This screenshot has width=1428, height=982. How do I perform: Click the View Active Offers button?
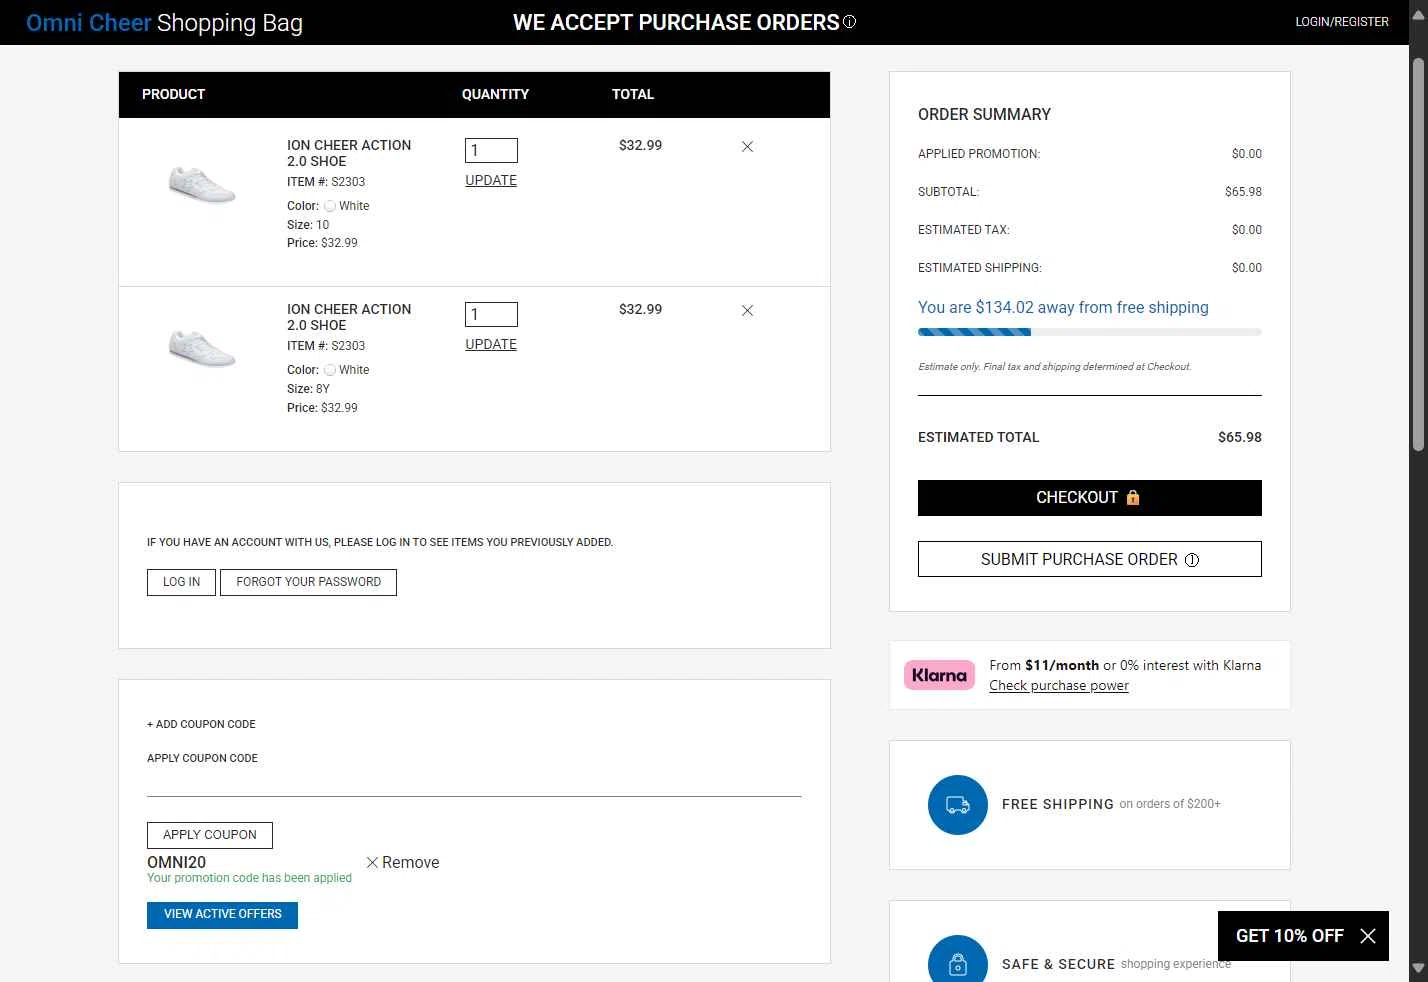[222, 914]
